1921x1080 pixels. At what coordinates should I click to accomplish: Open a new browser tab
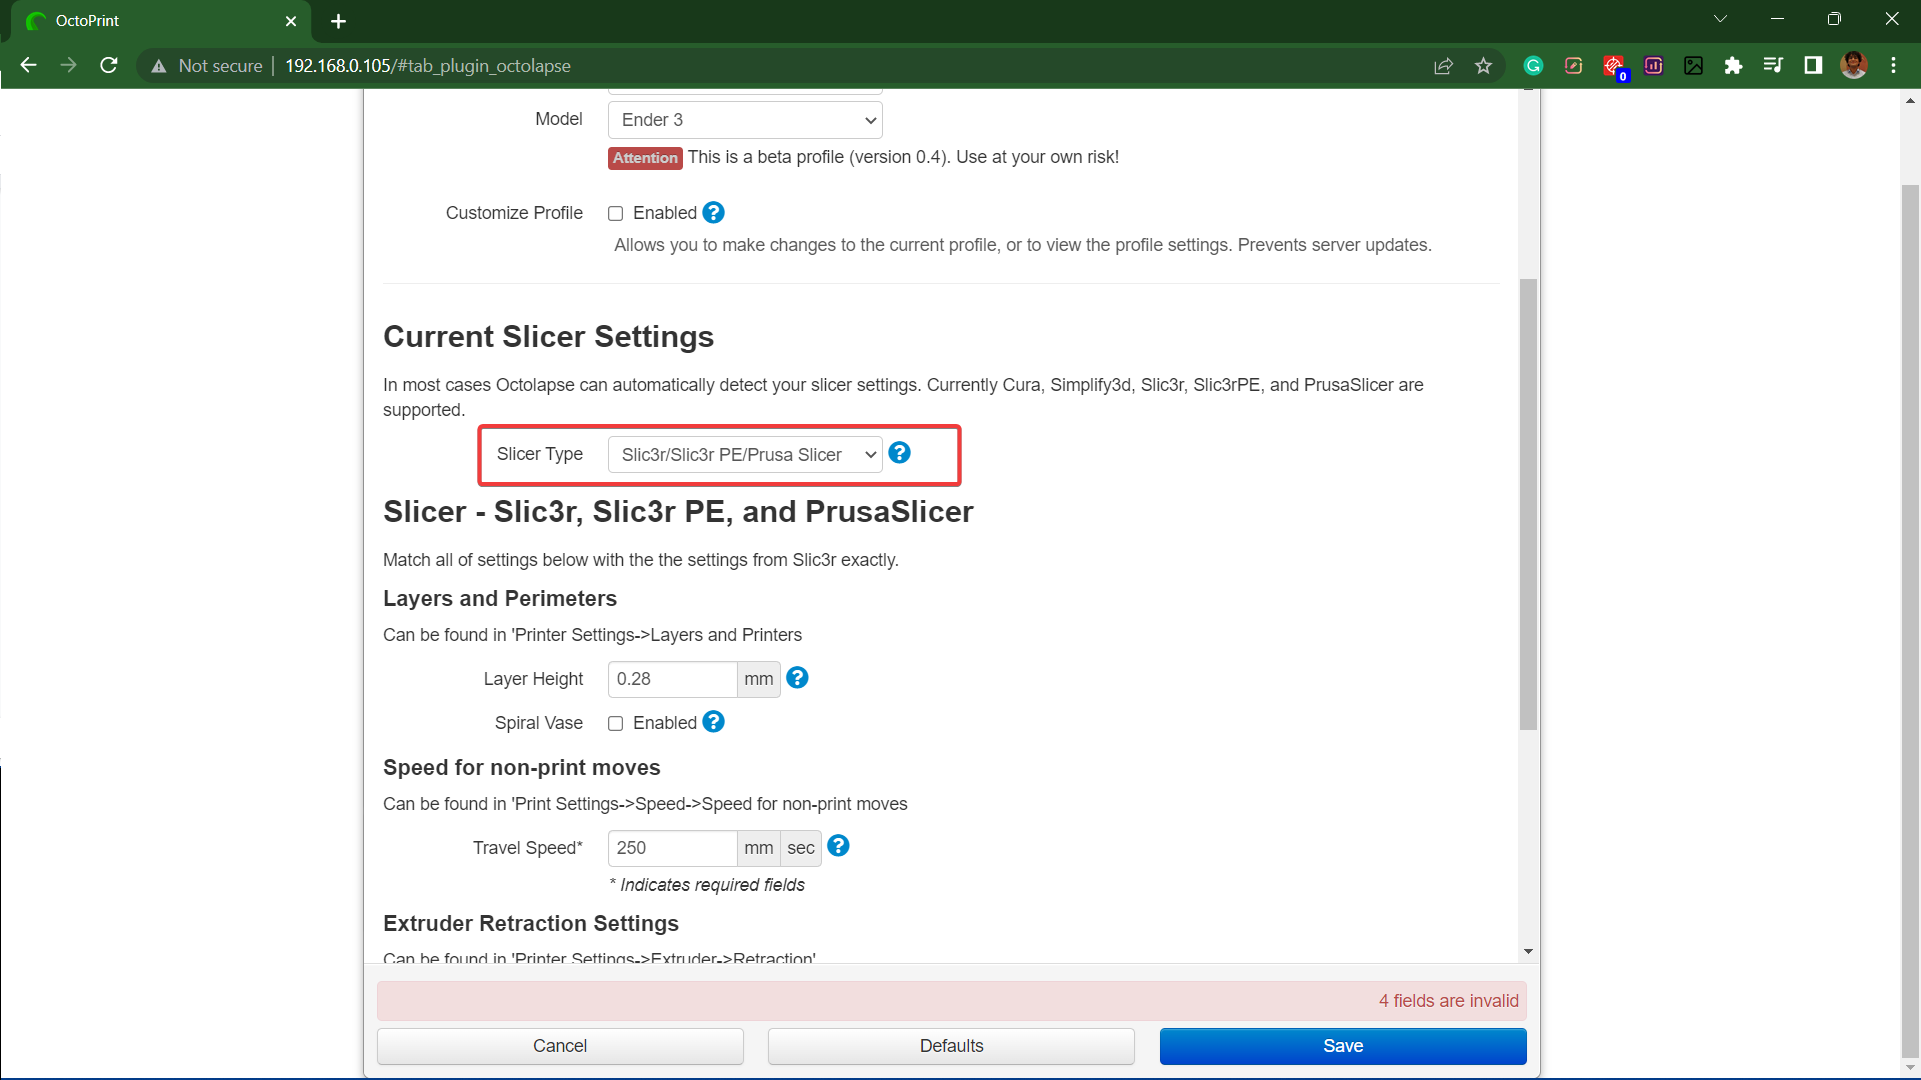[x=338, y=21]
